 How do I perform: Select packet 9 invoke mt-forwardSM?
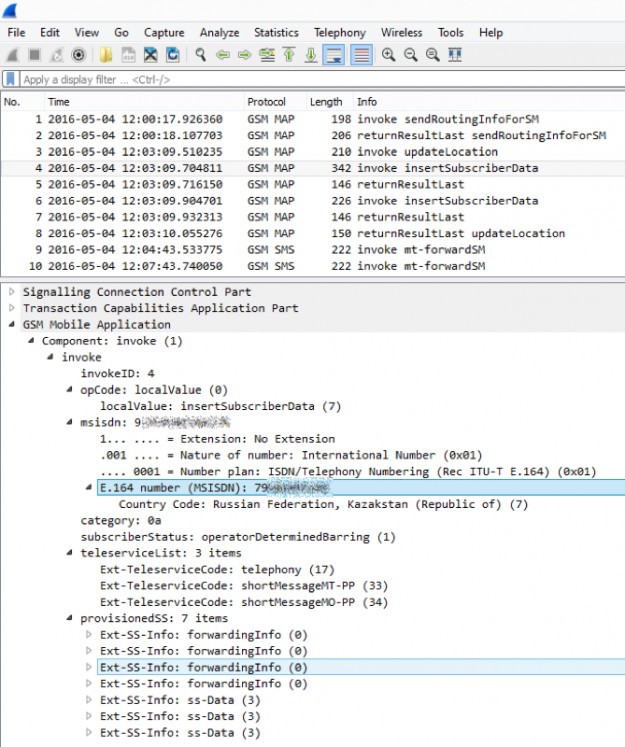pos(300,250)
